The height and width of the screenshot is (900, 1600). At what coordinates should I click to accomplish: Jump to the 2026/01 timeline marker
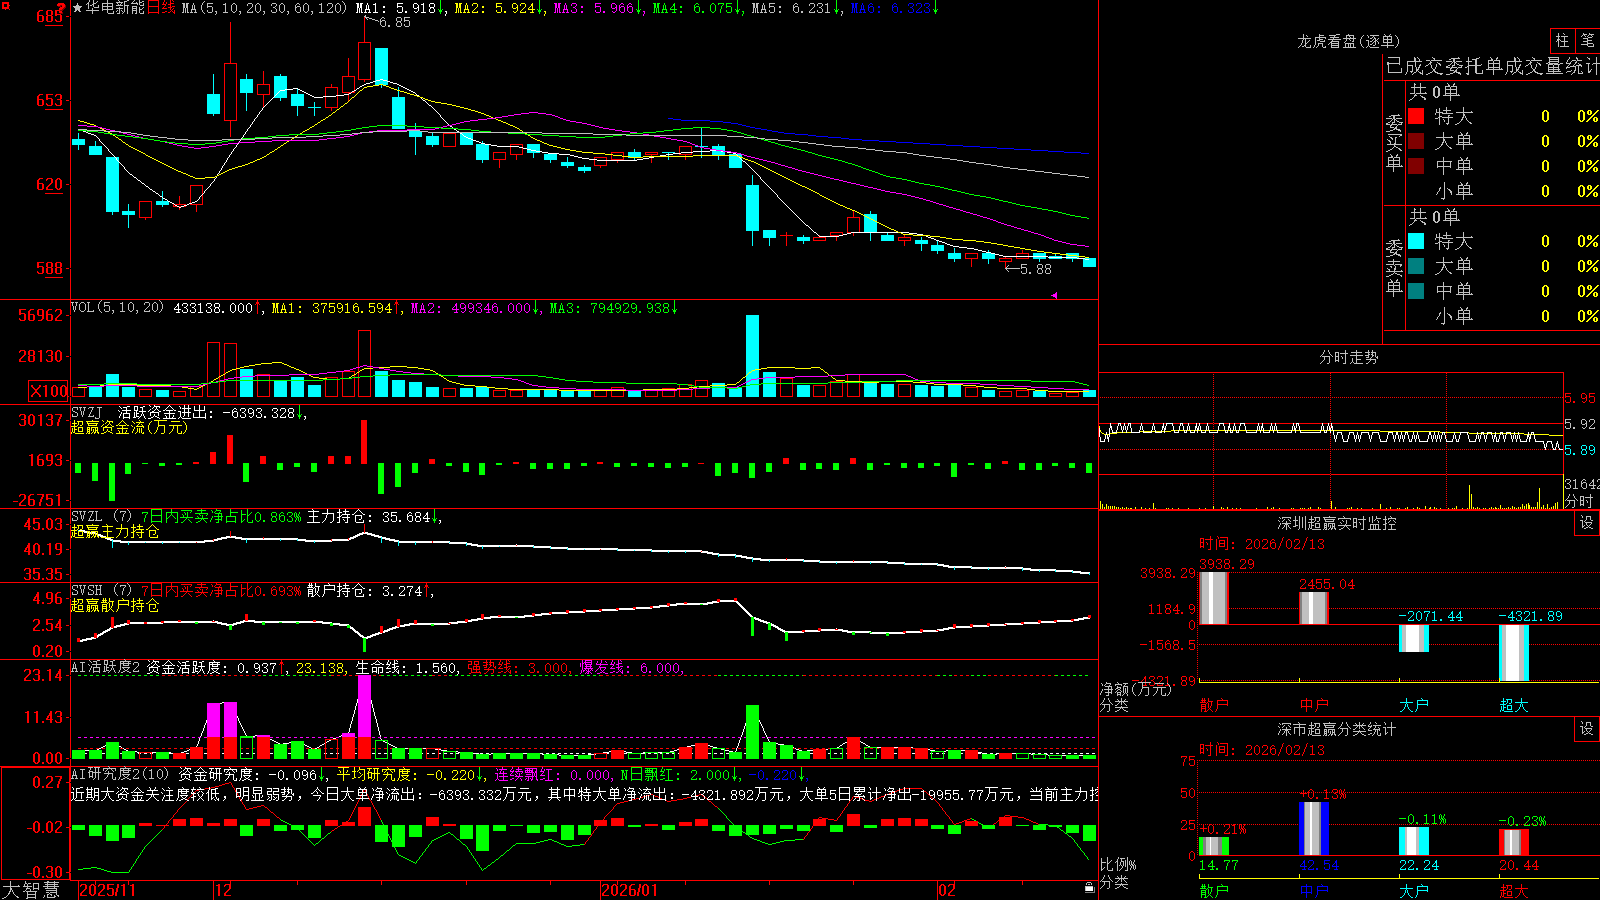pos(630,890)
